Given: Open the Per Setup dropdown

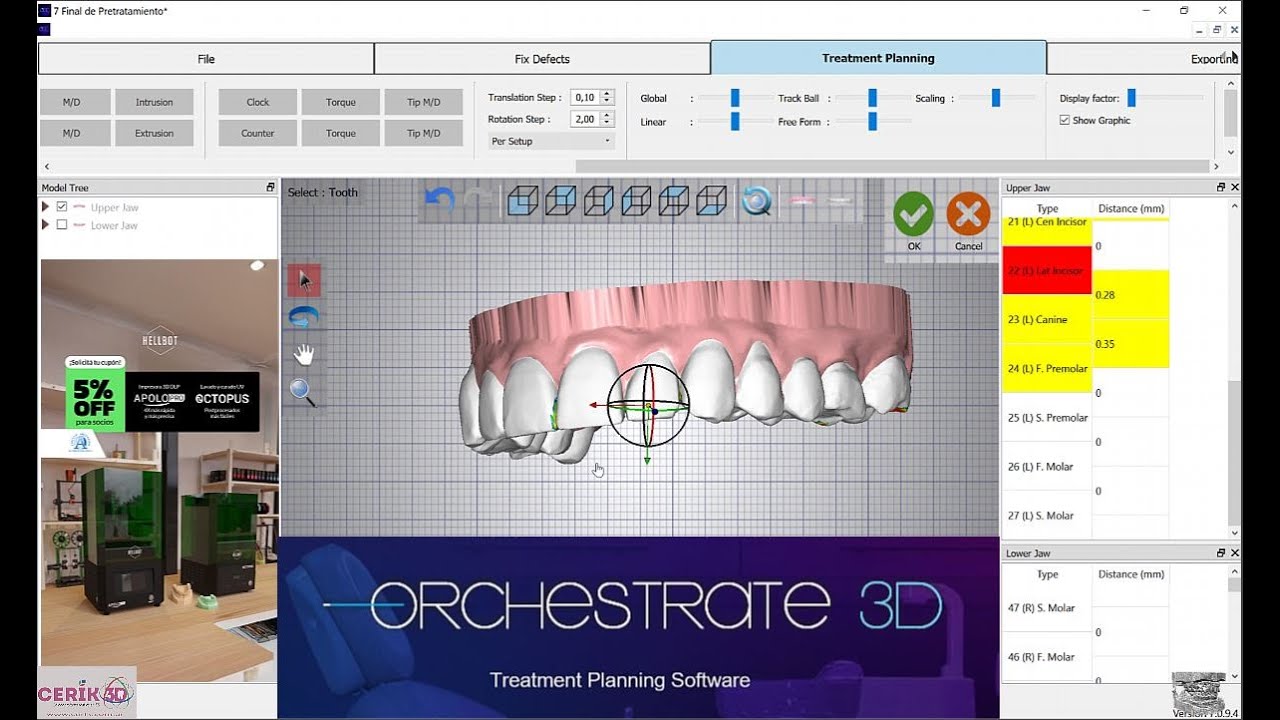Looking at the screenshot, I should pos(550,141).
